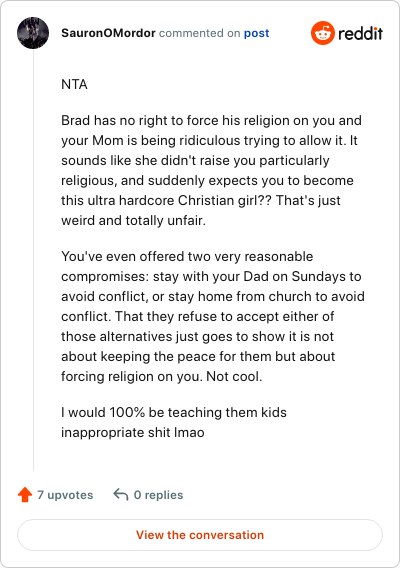Screen dimensions: 400x568
Task: Select the '7 upvotes' label
Action: click(65, 495)
